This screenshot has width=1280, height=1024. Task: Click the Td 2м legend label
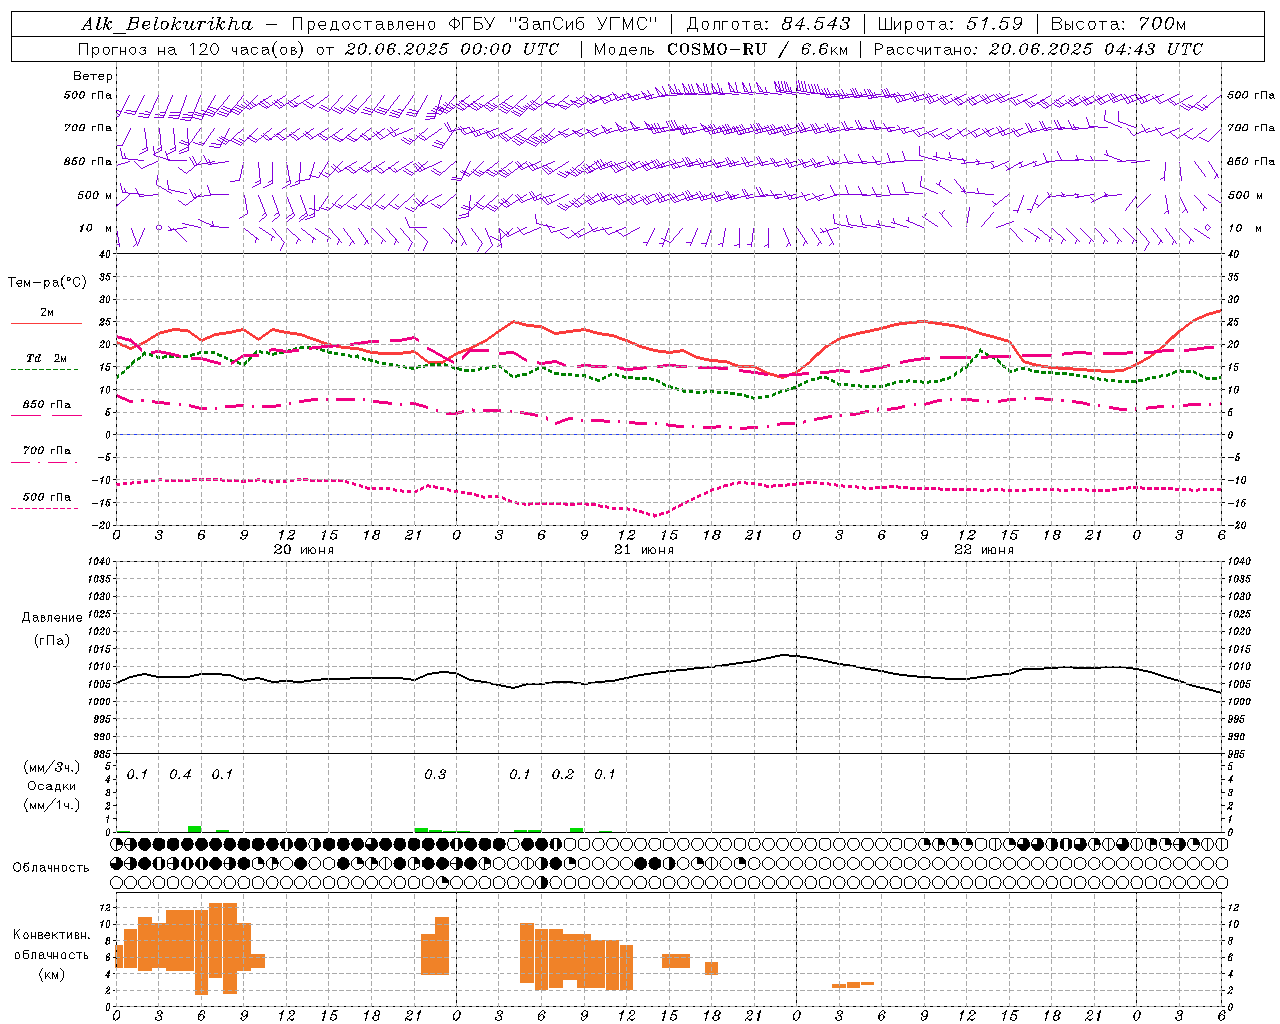click(x=47, y=358)
